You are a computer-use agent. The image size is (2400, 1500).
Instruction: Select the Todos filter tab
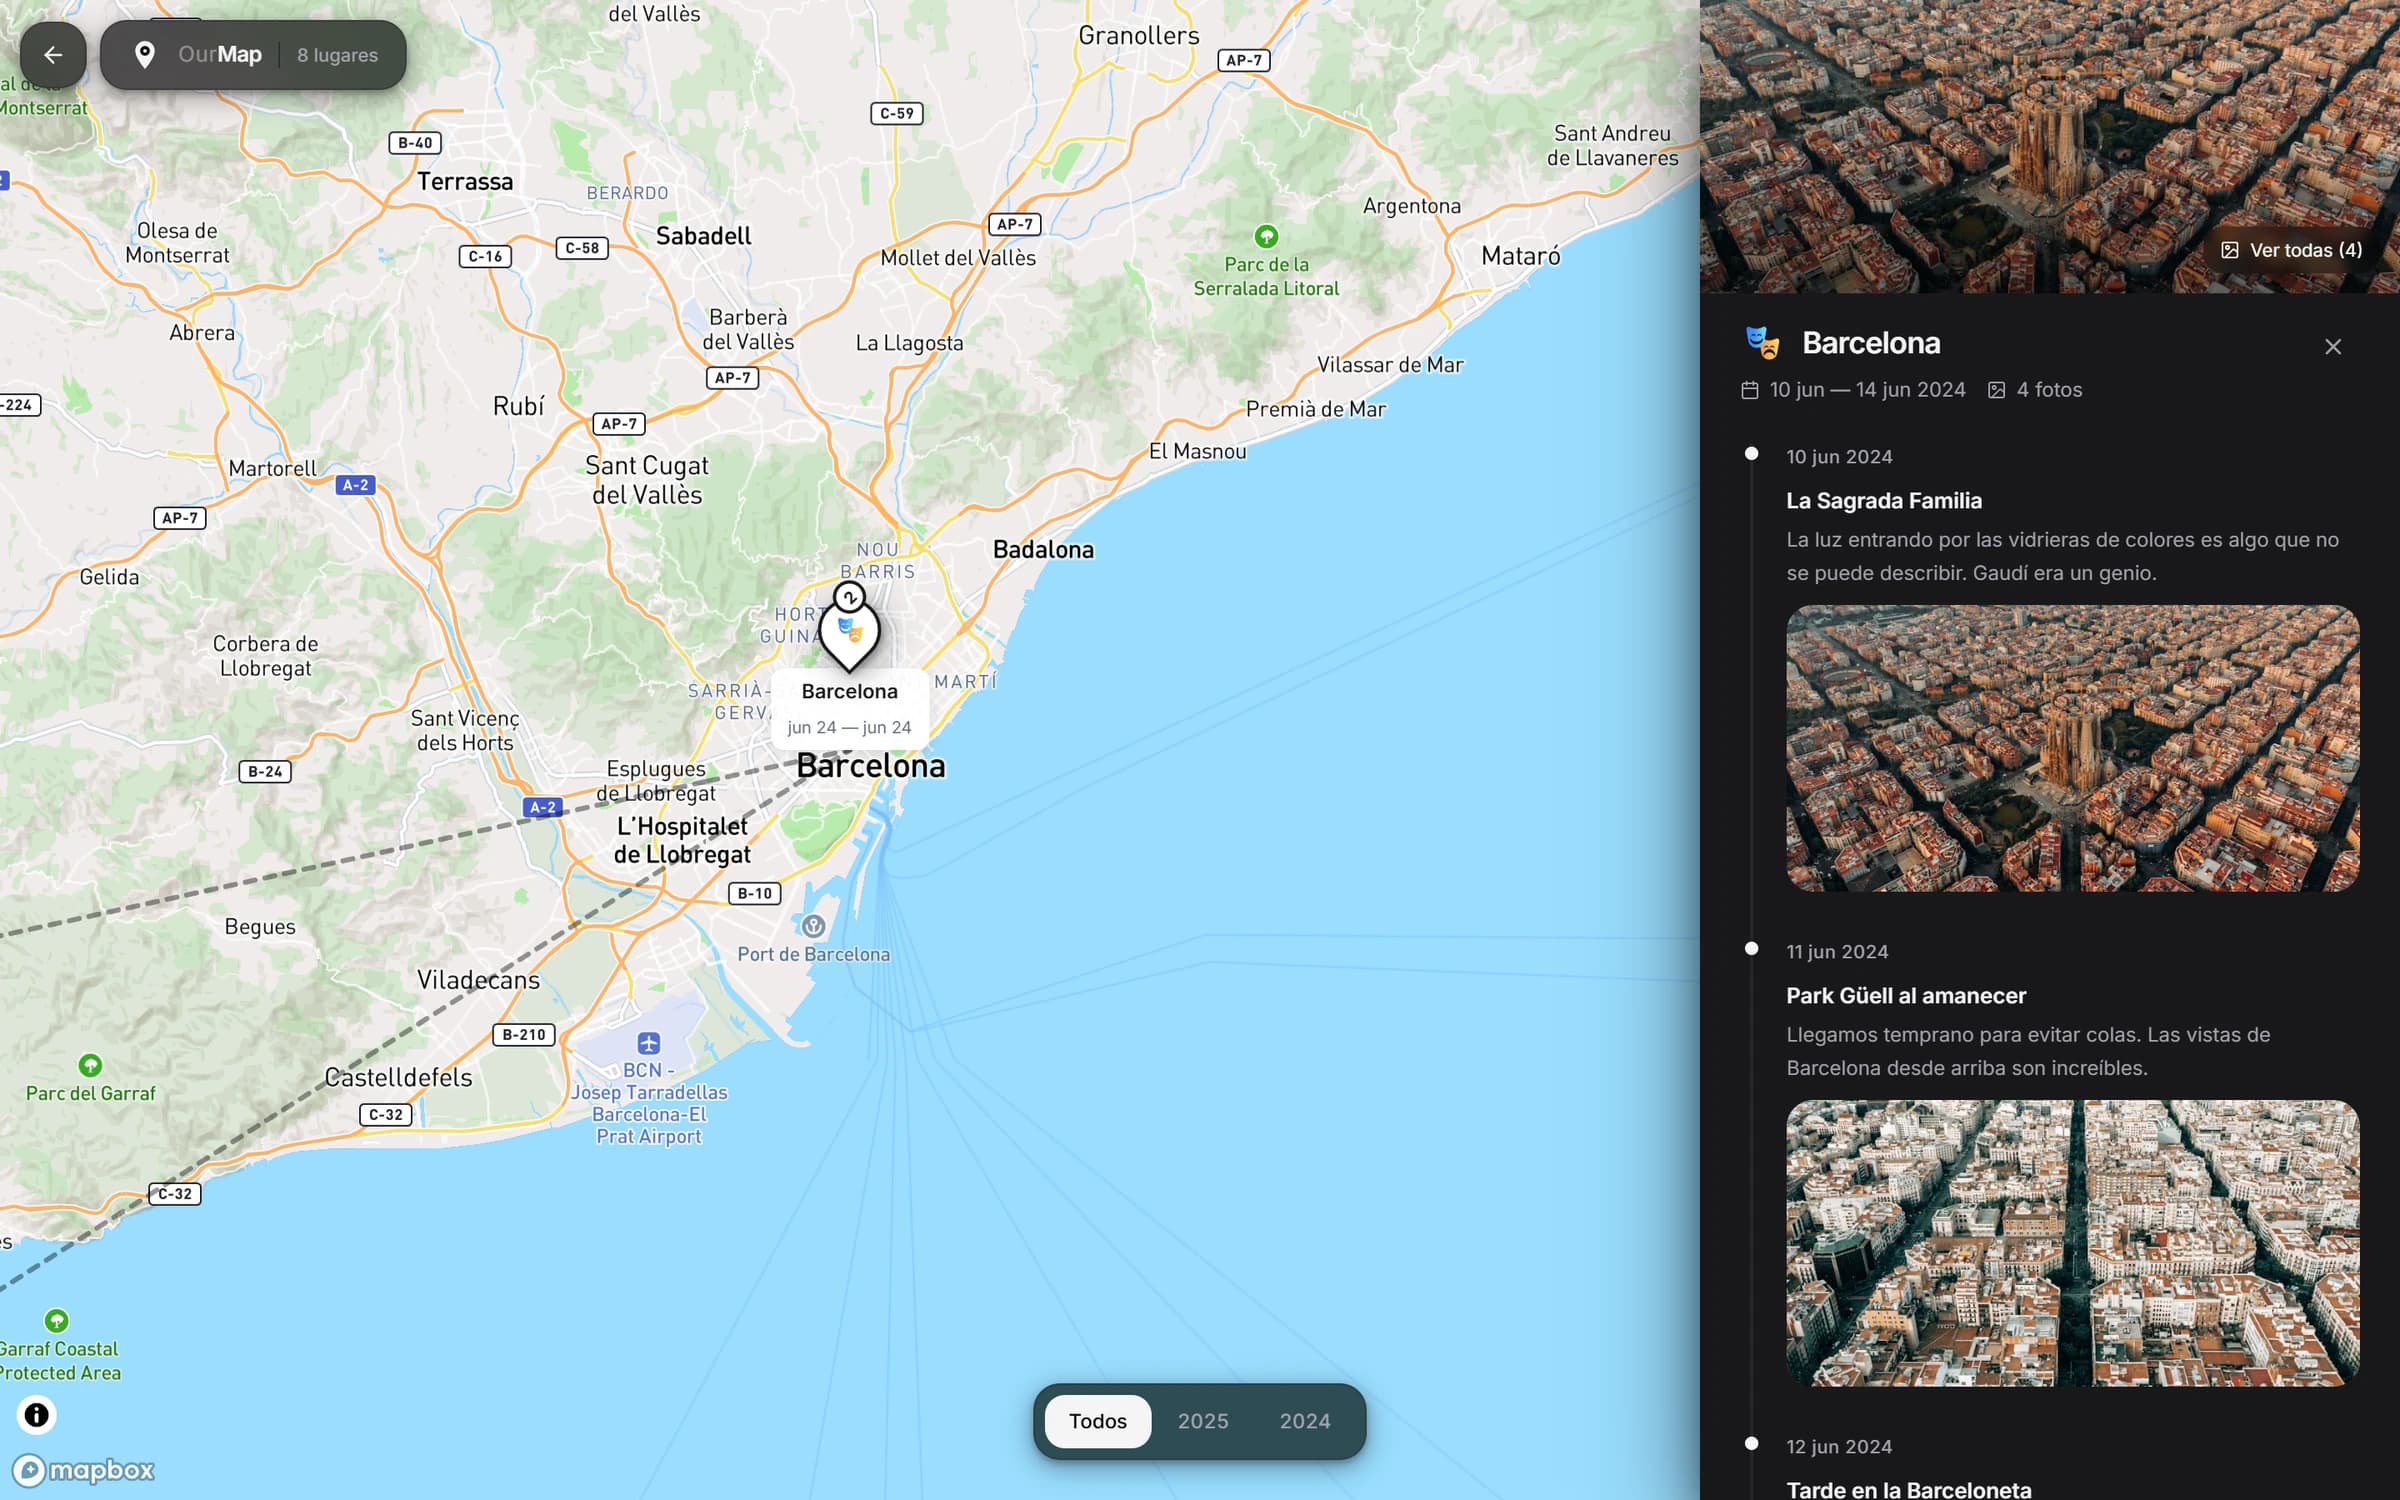pos(1097,1421)
